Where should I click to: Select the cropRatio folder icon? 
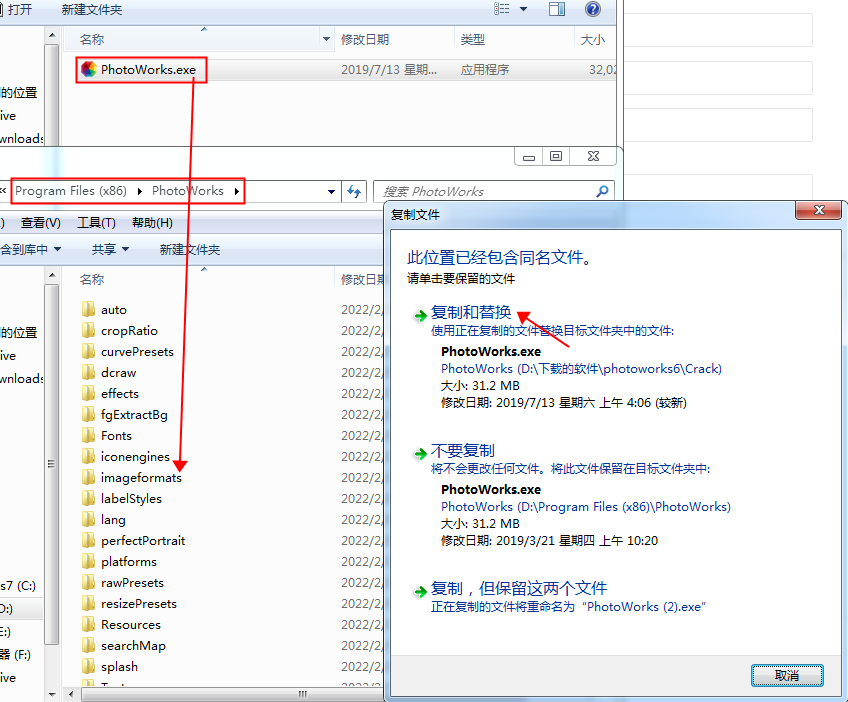[x=89, y=330]
